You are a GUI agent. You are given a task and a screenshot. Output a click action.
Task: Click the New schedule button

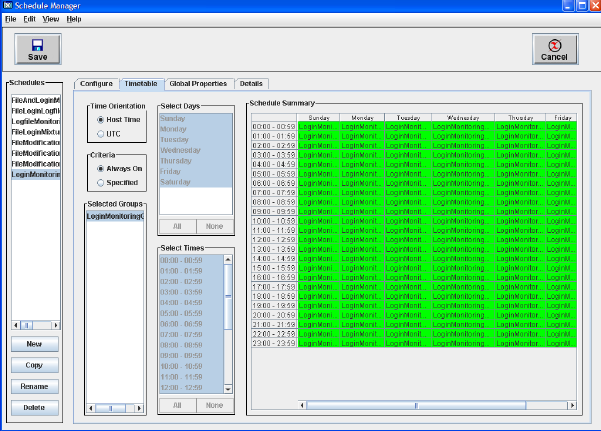pos(34,344)
